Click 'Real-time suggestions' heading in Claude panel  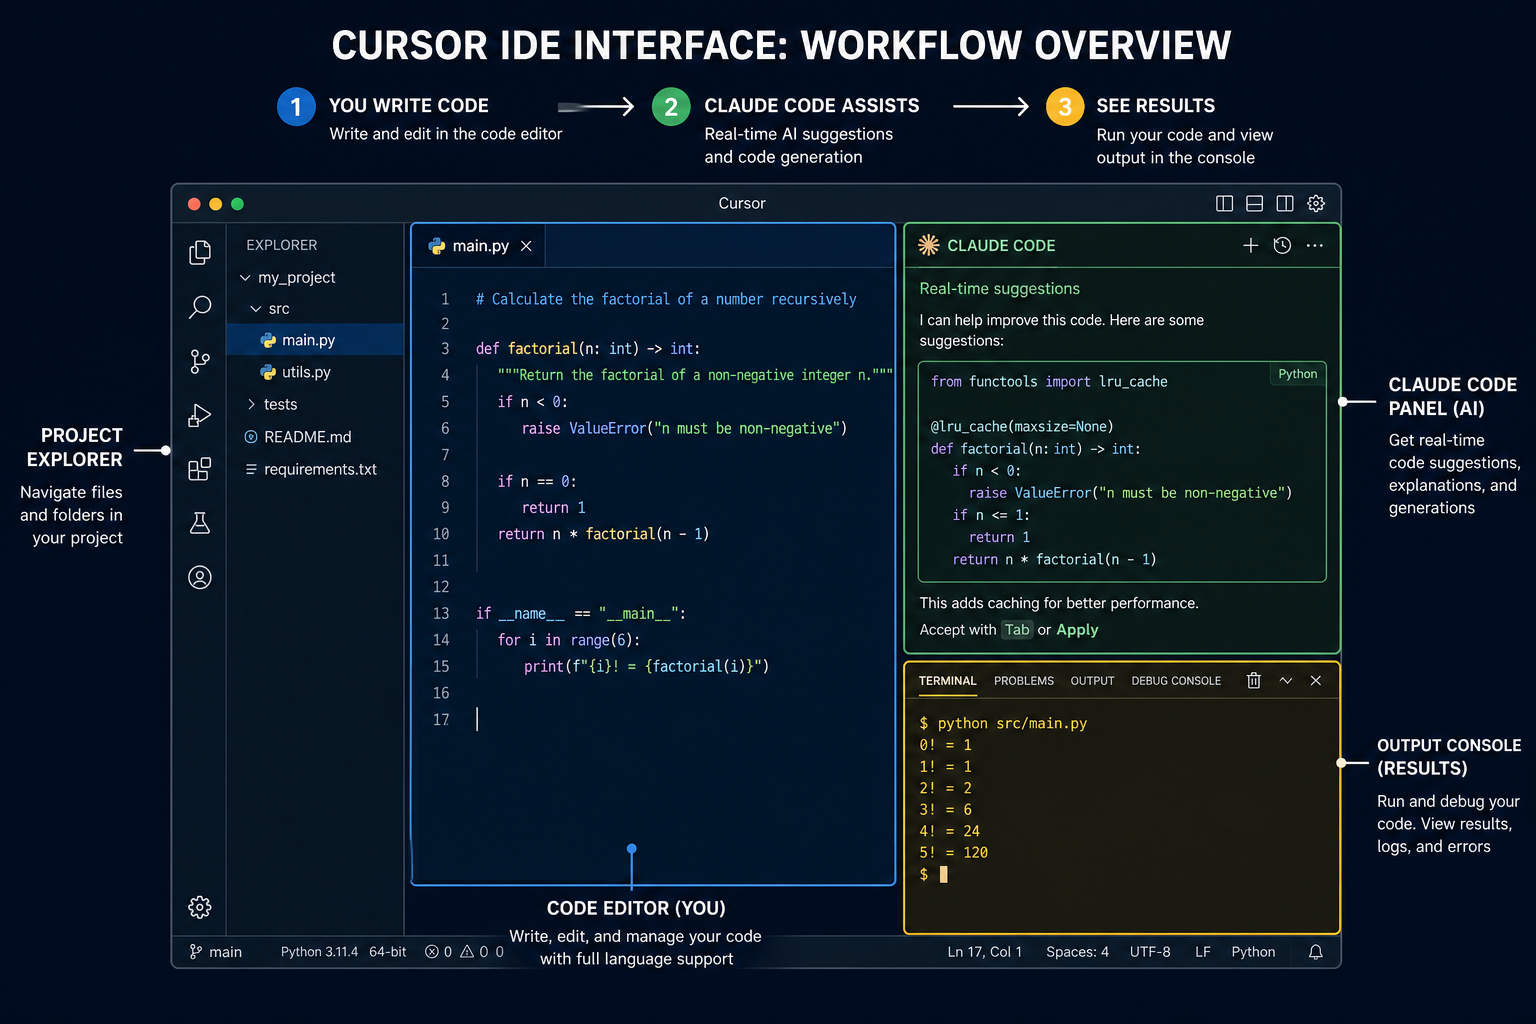1000,288
